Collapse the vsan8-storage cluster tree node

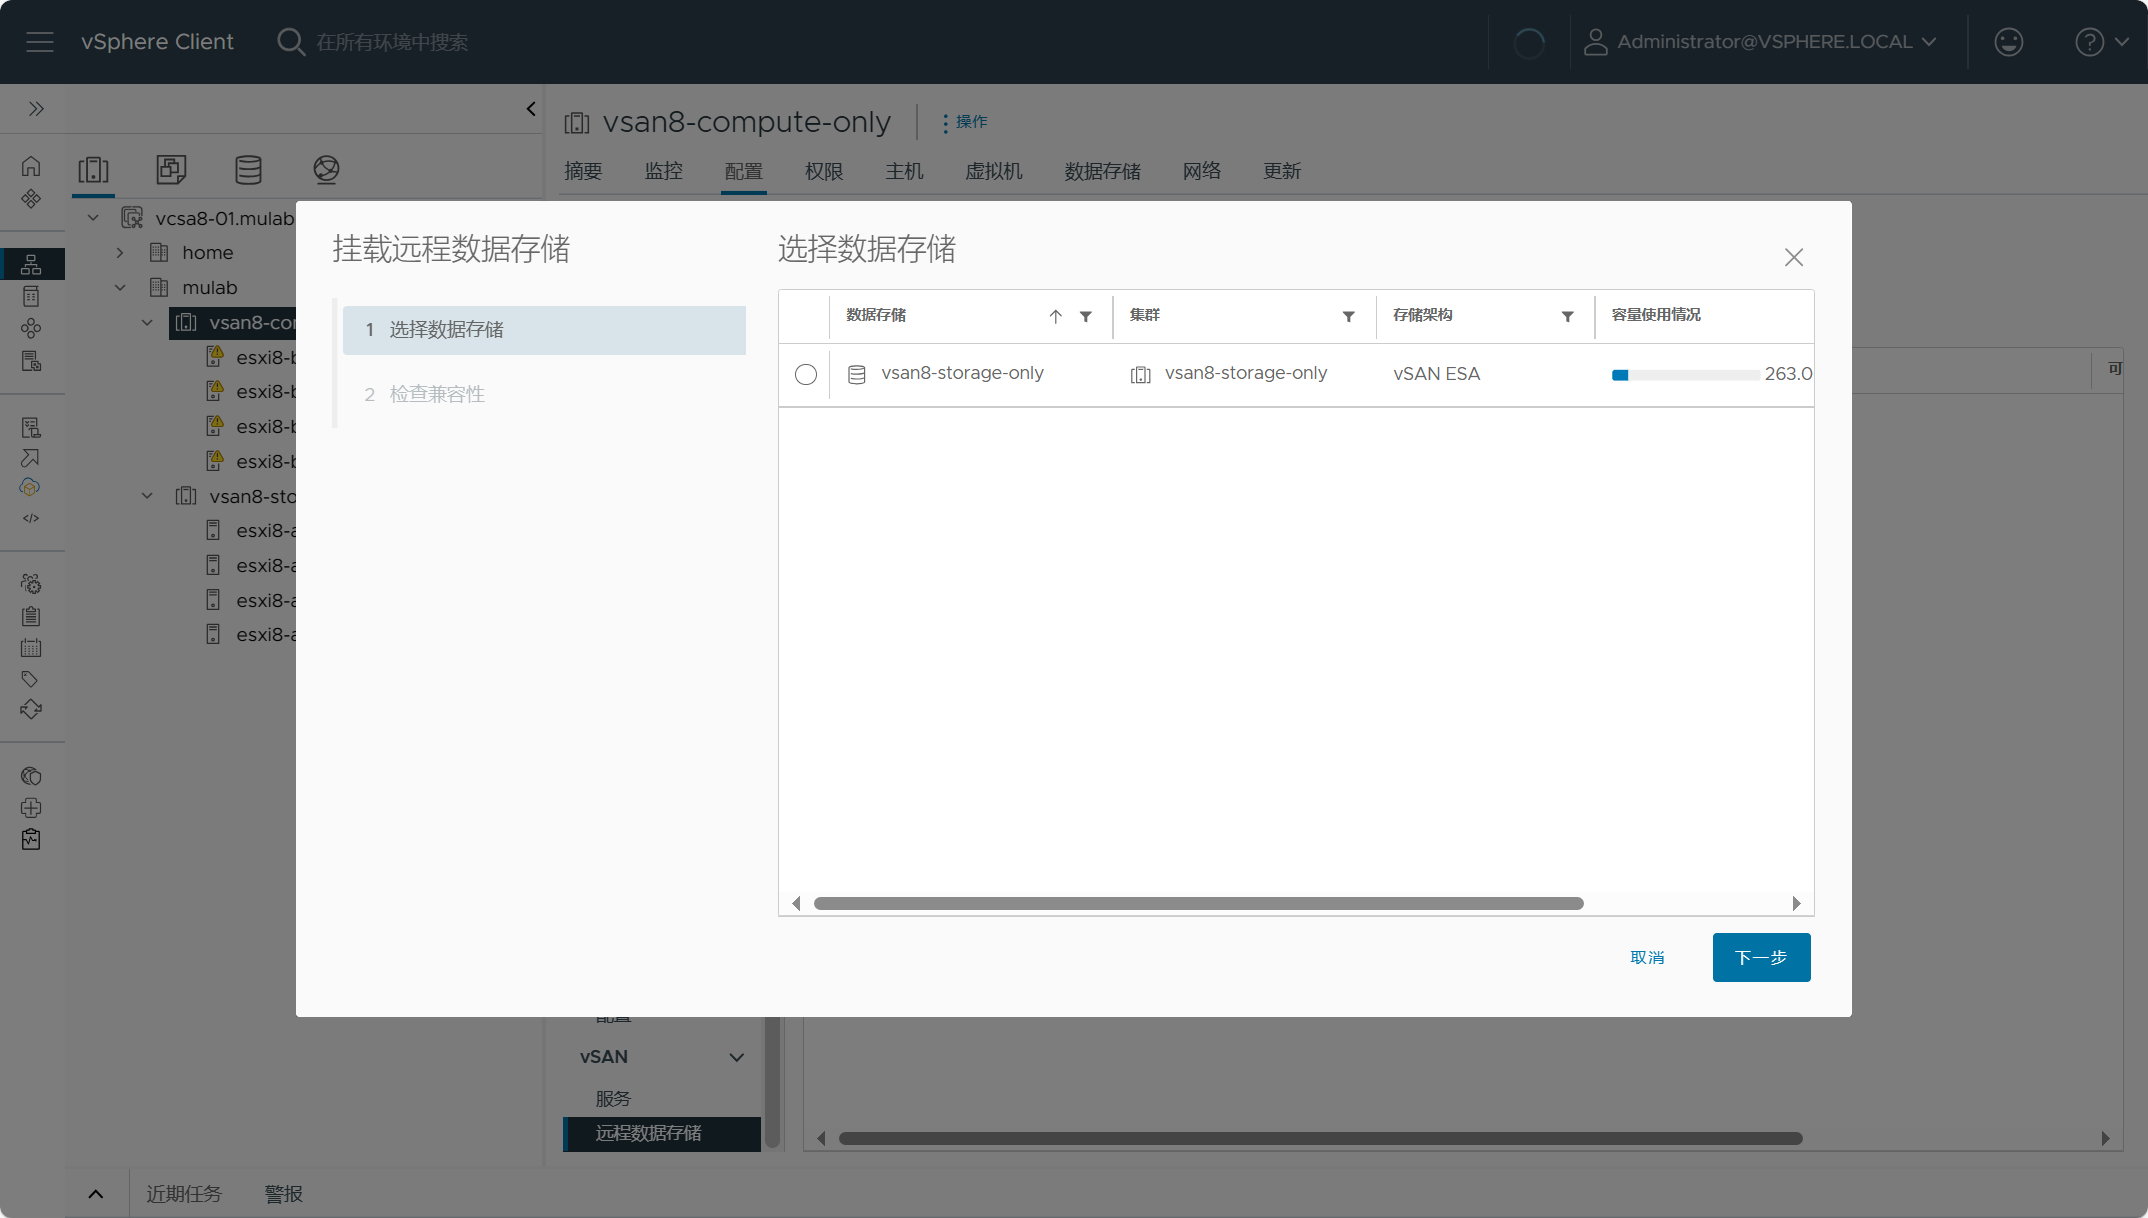(x=147, y=496)
